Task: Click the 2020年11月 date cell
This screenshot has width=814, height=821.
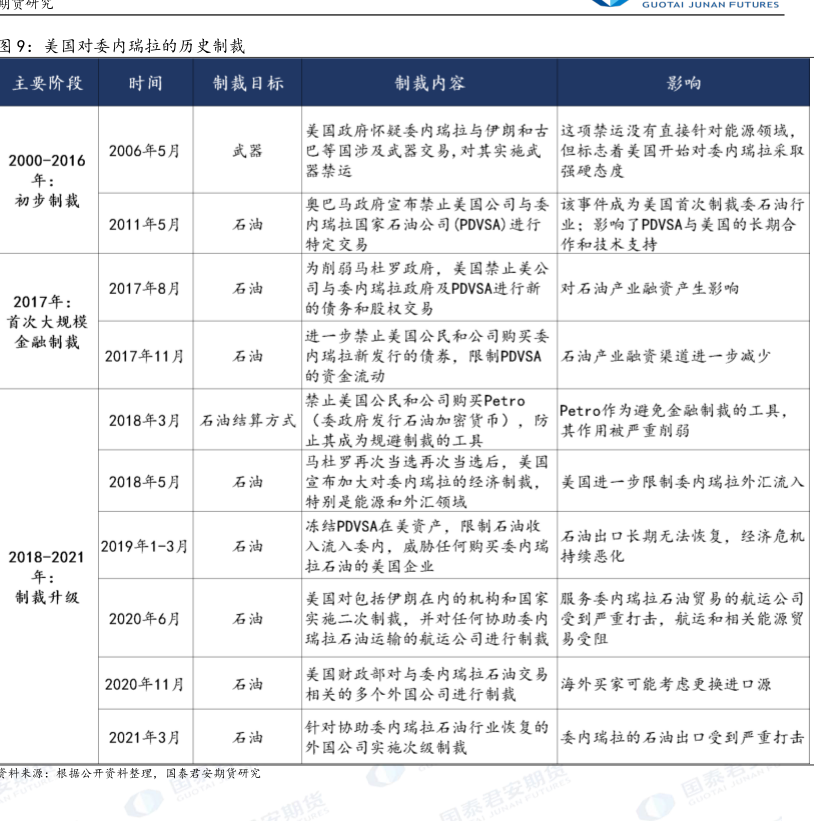Action: pos(145,684)
